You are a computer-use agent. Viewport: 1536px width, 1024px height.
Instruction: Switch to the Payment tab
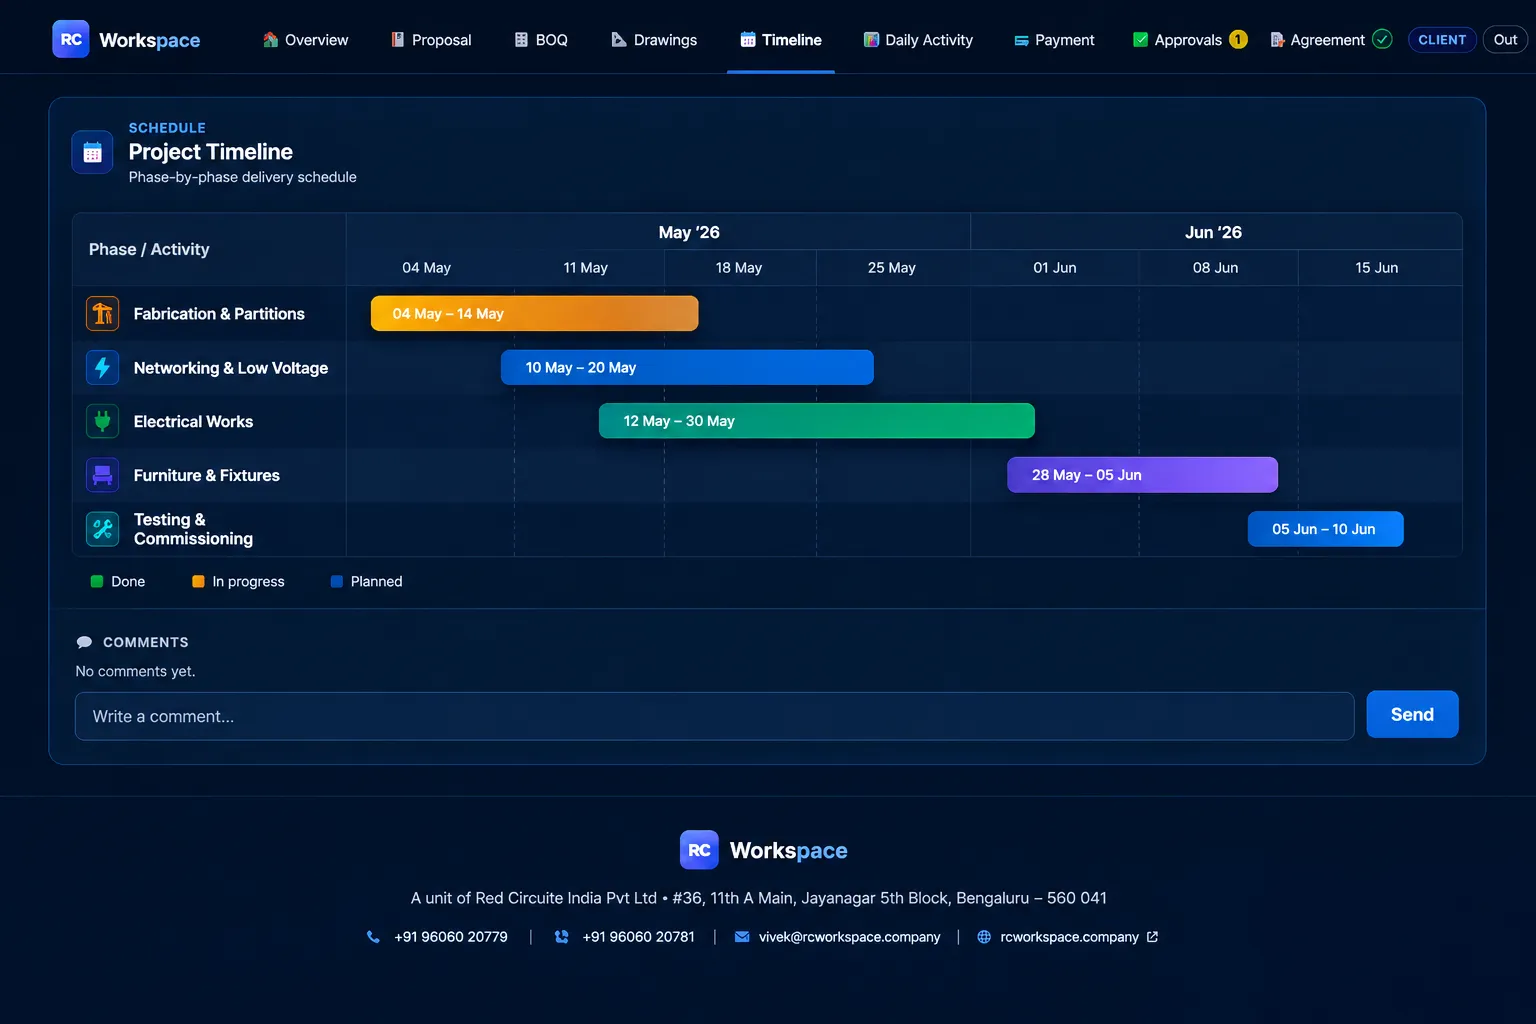click(x=1054, y=40)
